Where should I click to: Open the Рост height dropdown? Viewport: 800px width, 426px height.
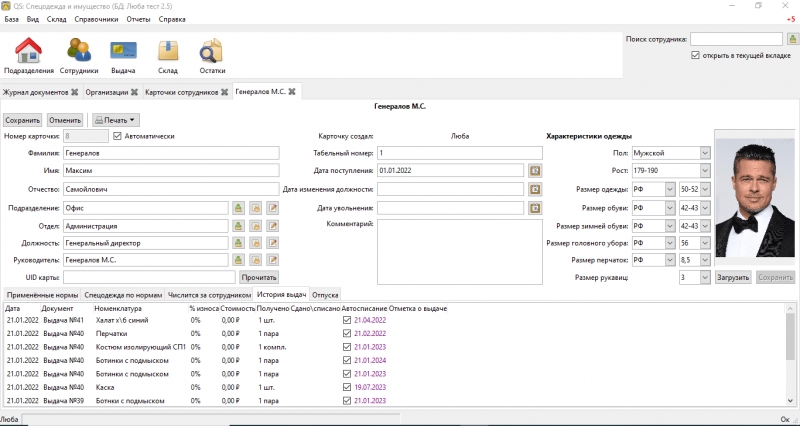coord(705,171)
